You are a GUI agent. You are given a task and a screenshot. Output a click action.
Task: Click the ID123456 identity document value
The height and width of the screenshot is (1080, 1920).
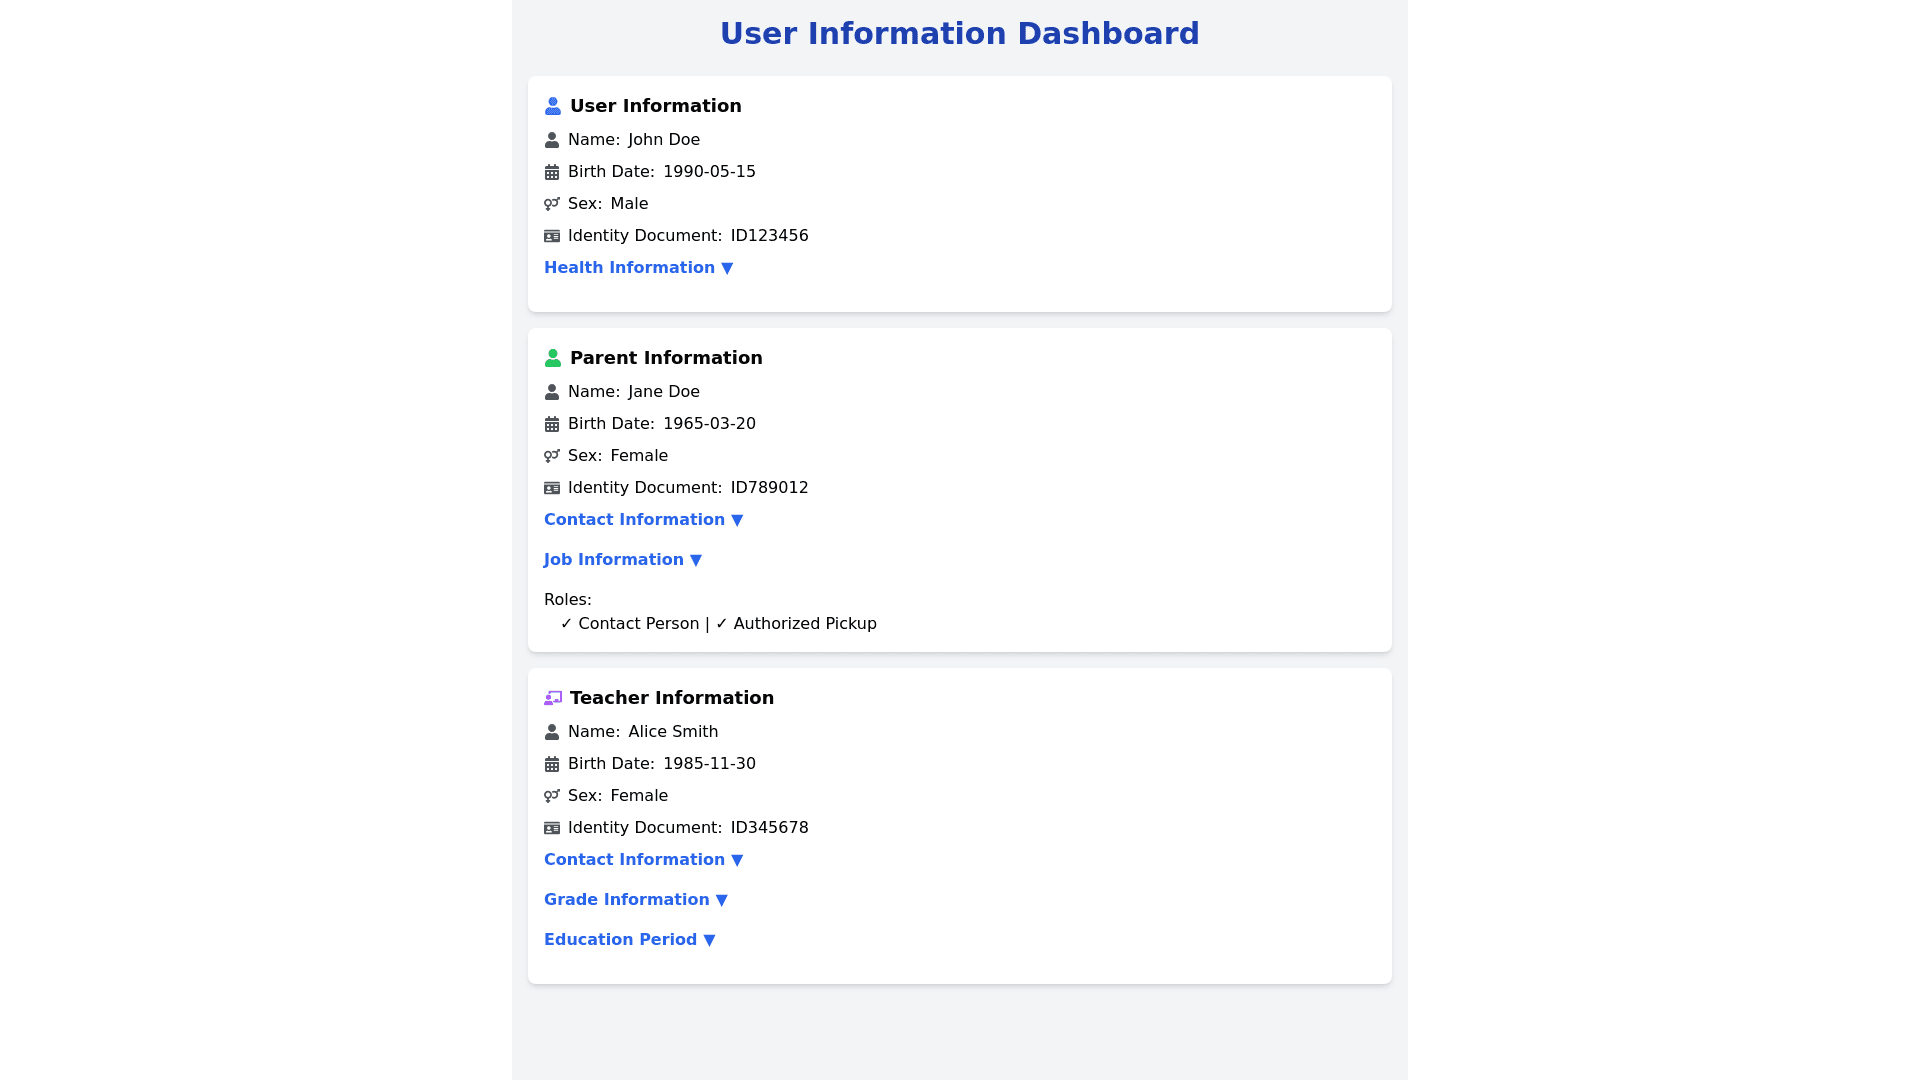pyautogui.click(x=769, y=236)
